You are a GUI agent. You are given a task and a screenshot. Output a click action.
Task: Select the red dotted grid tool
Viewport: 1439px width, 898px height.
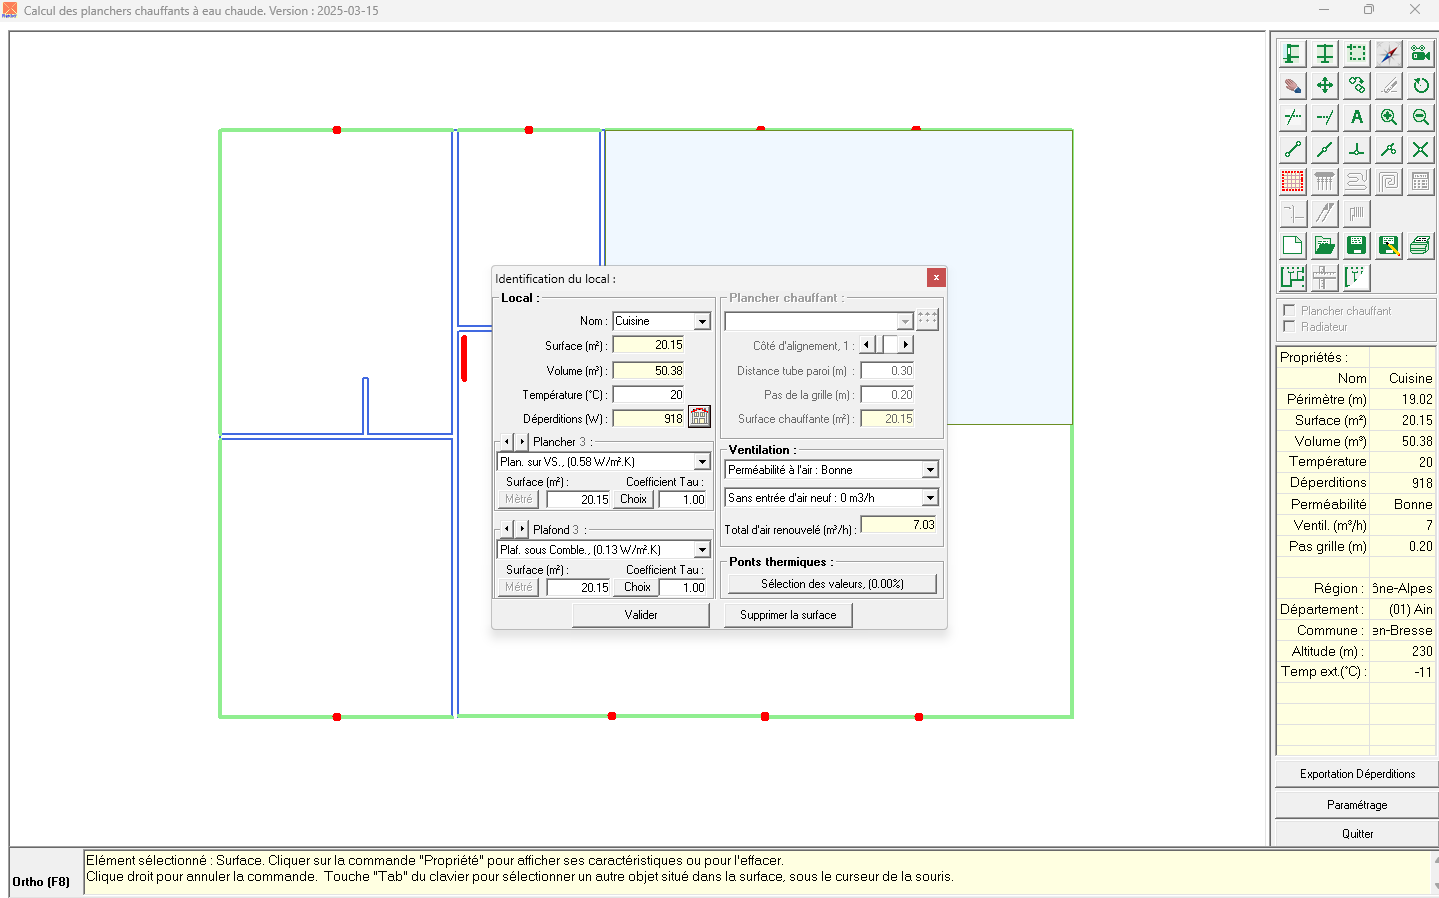coord(1292,181)
